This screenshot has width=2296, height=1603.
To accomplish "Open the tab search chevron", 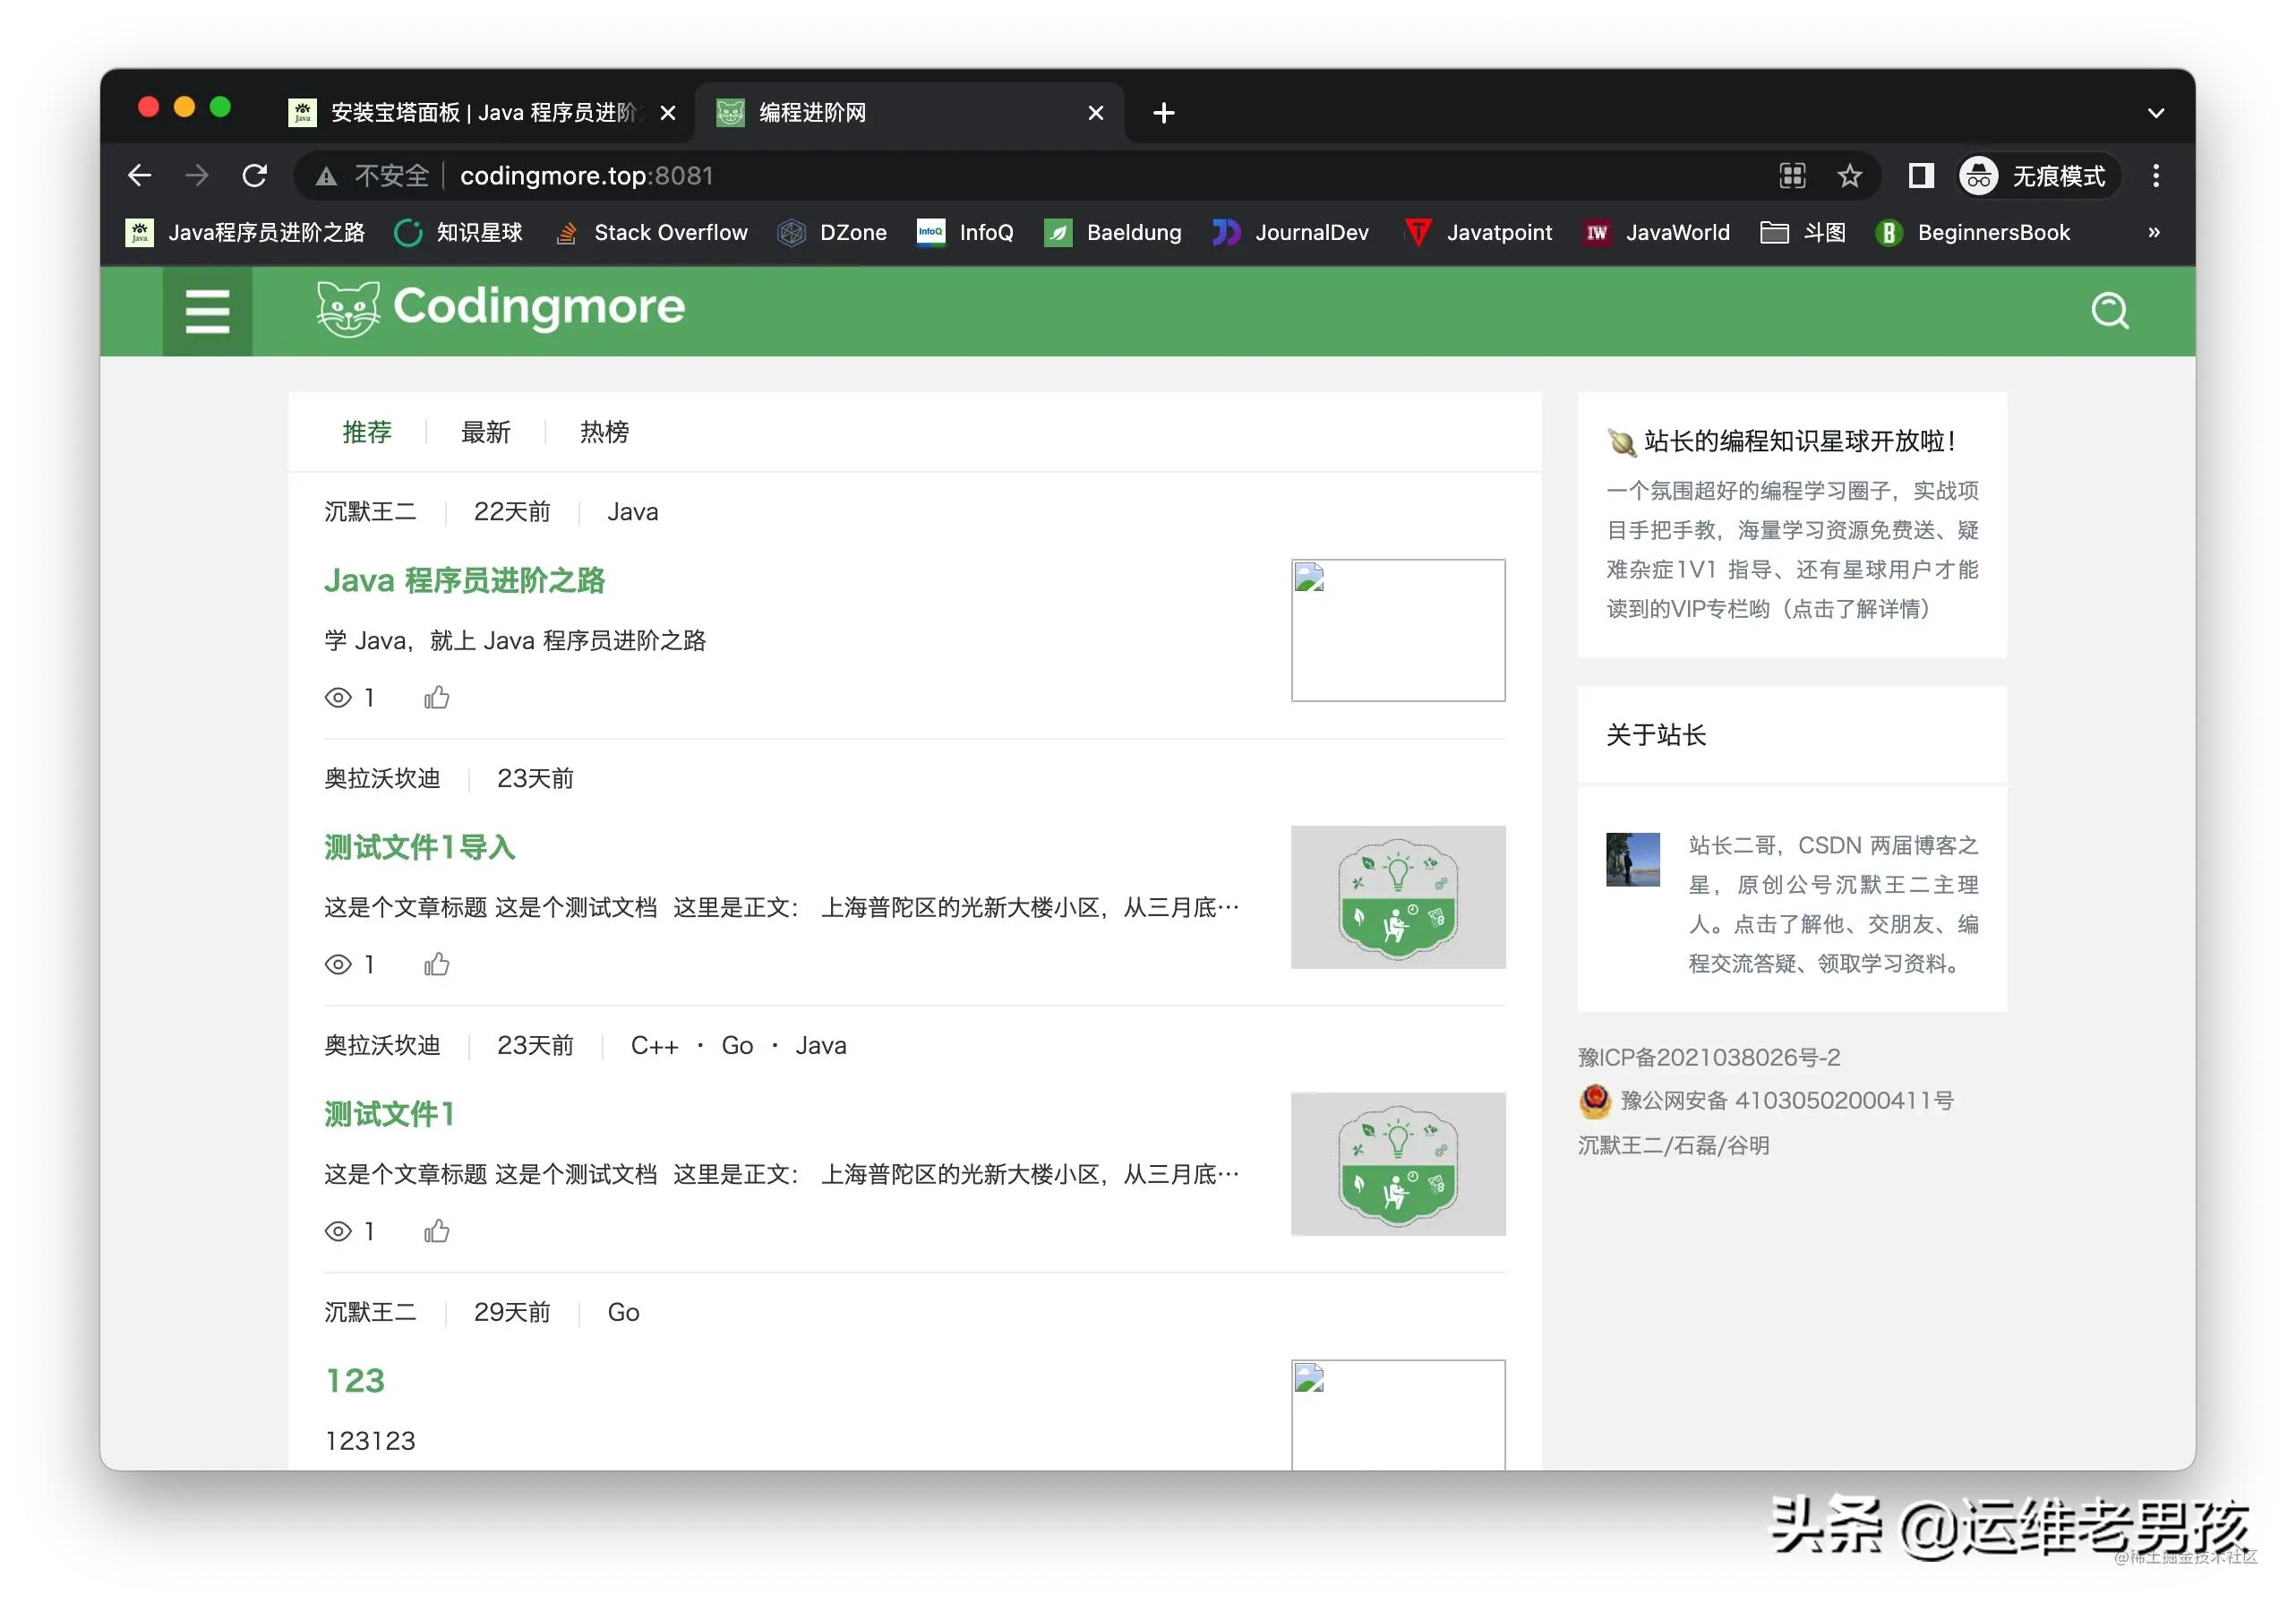I will coord(2154,112).
